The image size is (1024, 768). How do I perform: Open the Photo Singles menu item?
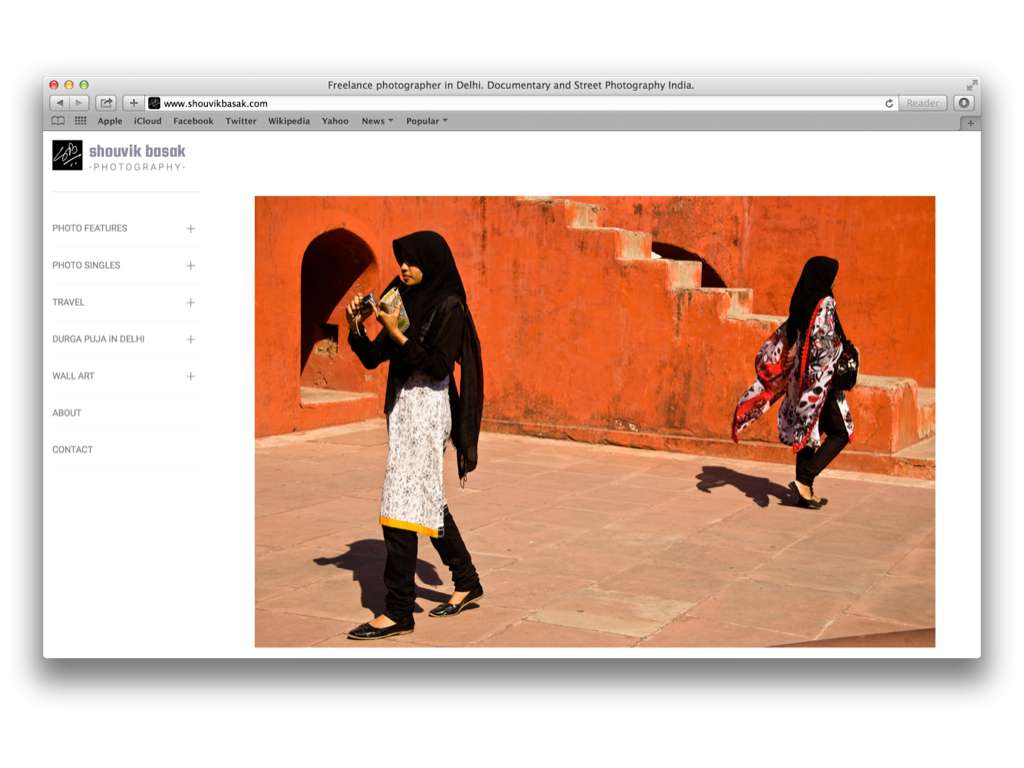[86, 265]
